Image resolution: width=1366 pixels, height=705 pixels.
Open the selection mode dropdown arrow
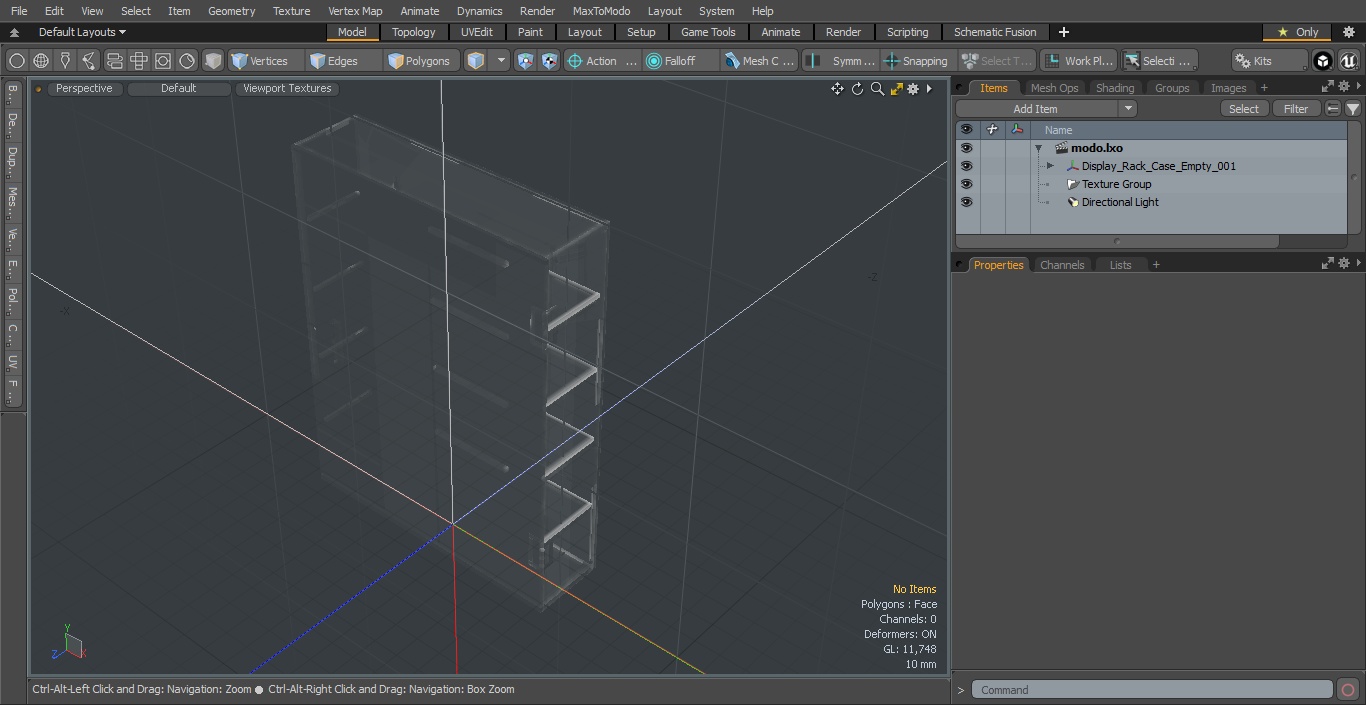(501, 61)
